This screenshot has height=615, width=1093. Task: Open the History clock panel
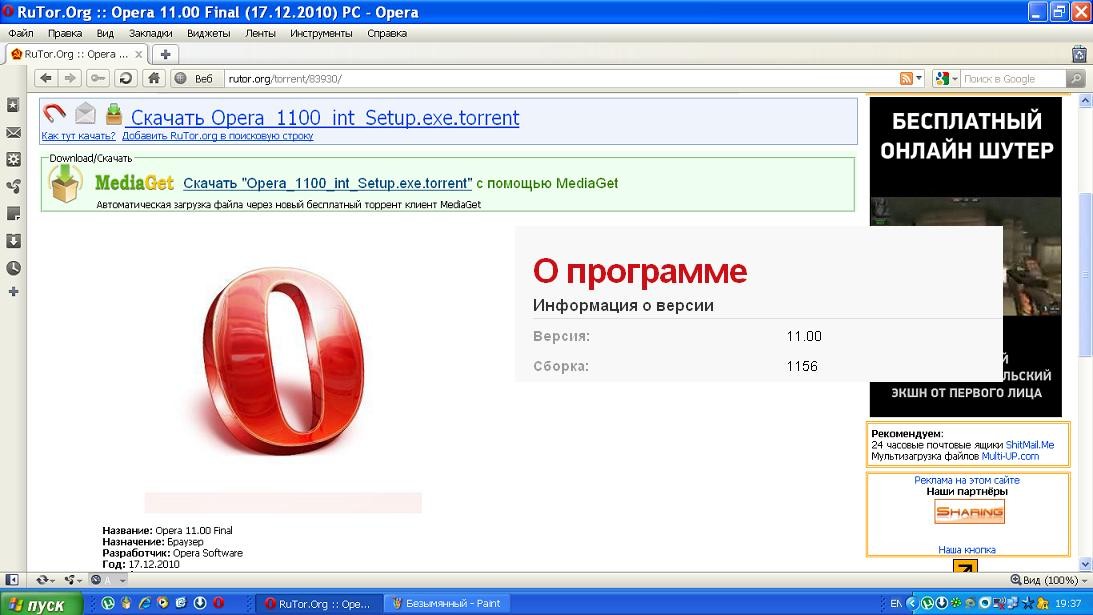point(13,267)
